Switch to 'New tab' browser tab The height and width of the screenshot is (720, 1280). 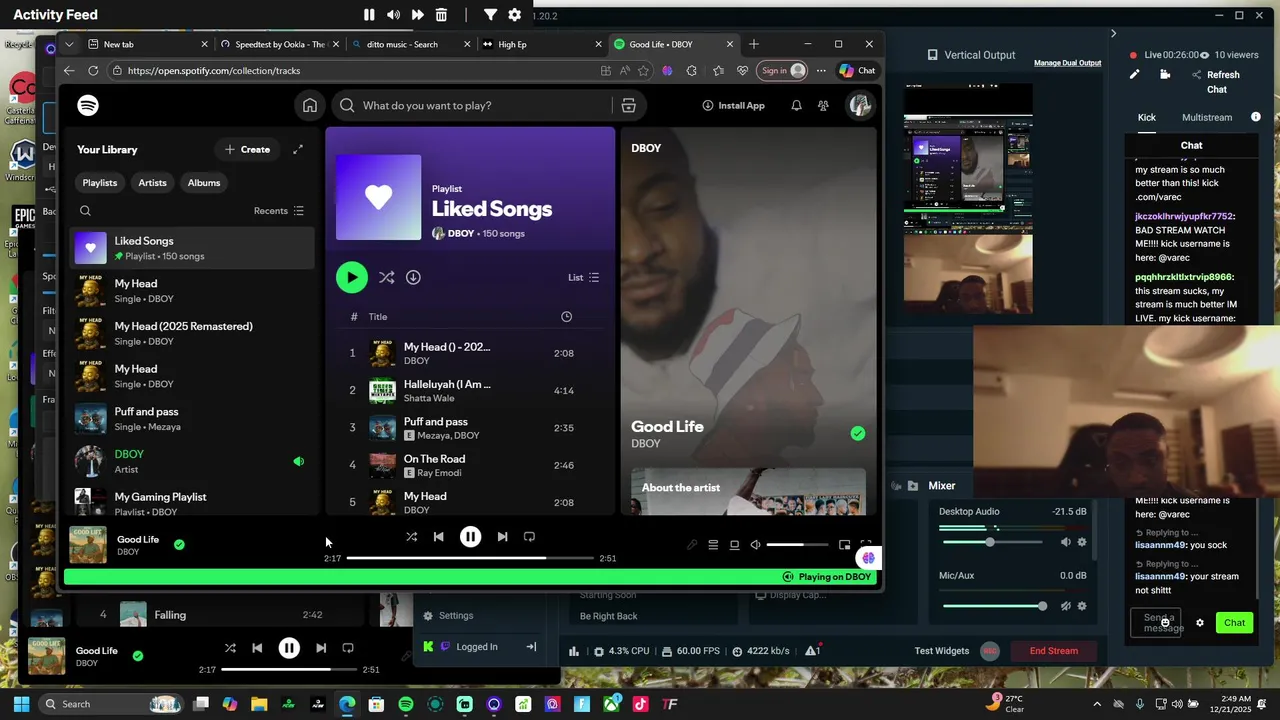(148, 44)
